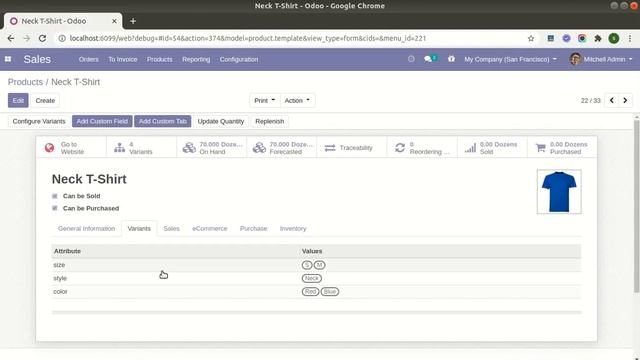Open the Configuration menu
This screenshot has height=360, width=640.
(x=239, y=59)
